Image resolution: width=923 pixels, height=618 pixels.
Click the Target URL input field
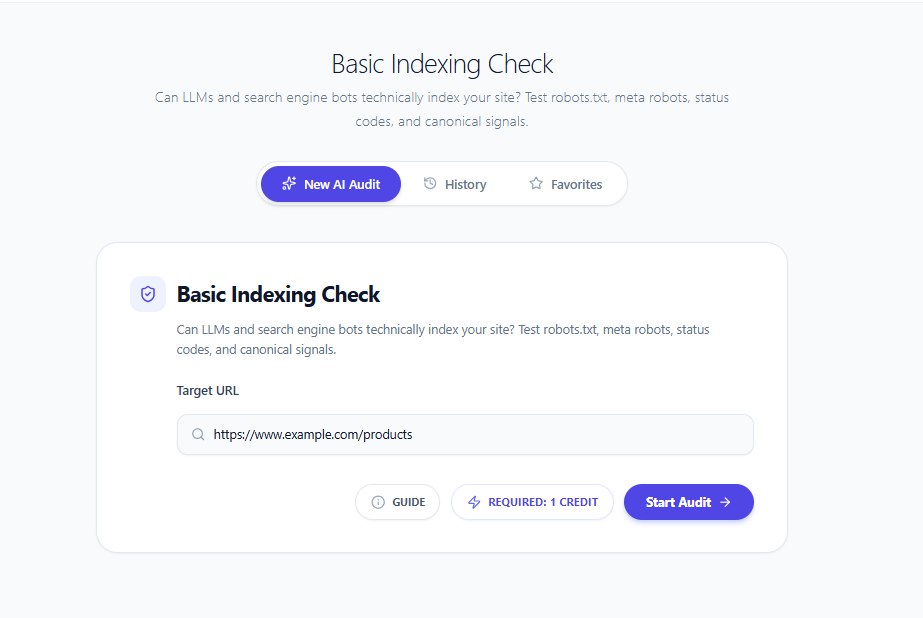[465, 434]
